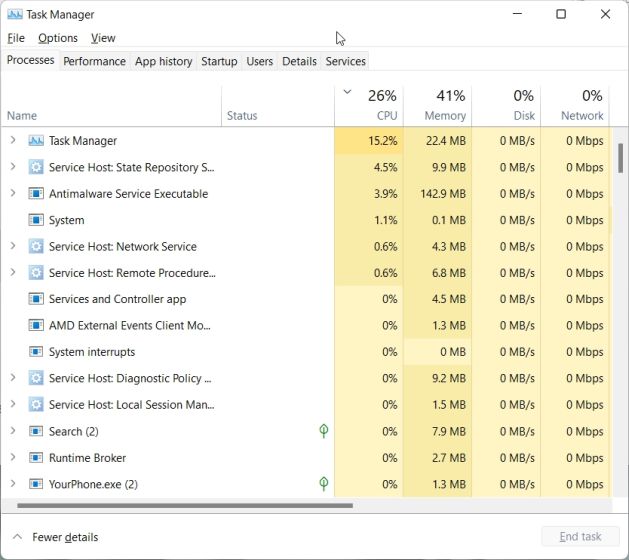The height and width of the screenshot is (560, 629).
Task: Switch to the Performance tab
Action: [x=94, y=61]
